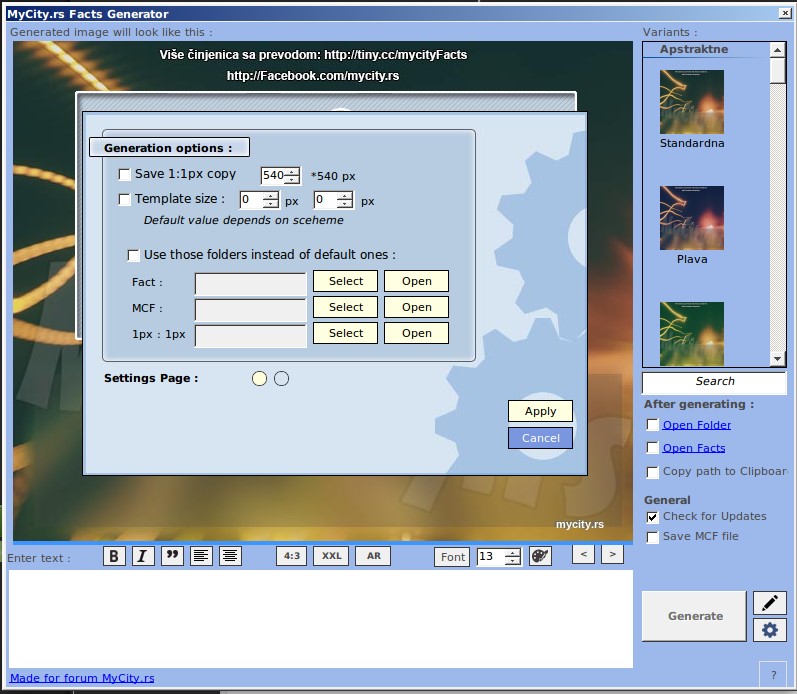797x694 pixels.
Task: Click the Generate button
Action: 694,616
